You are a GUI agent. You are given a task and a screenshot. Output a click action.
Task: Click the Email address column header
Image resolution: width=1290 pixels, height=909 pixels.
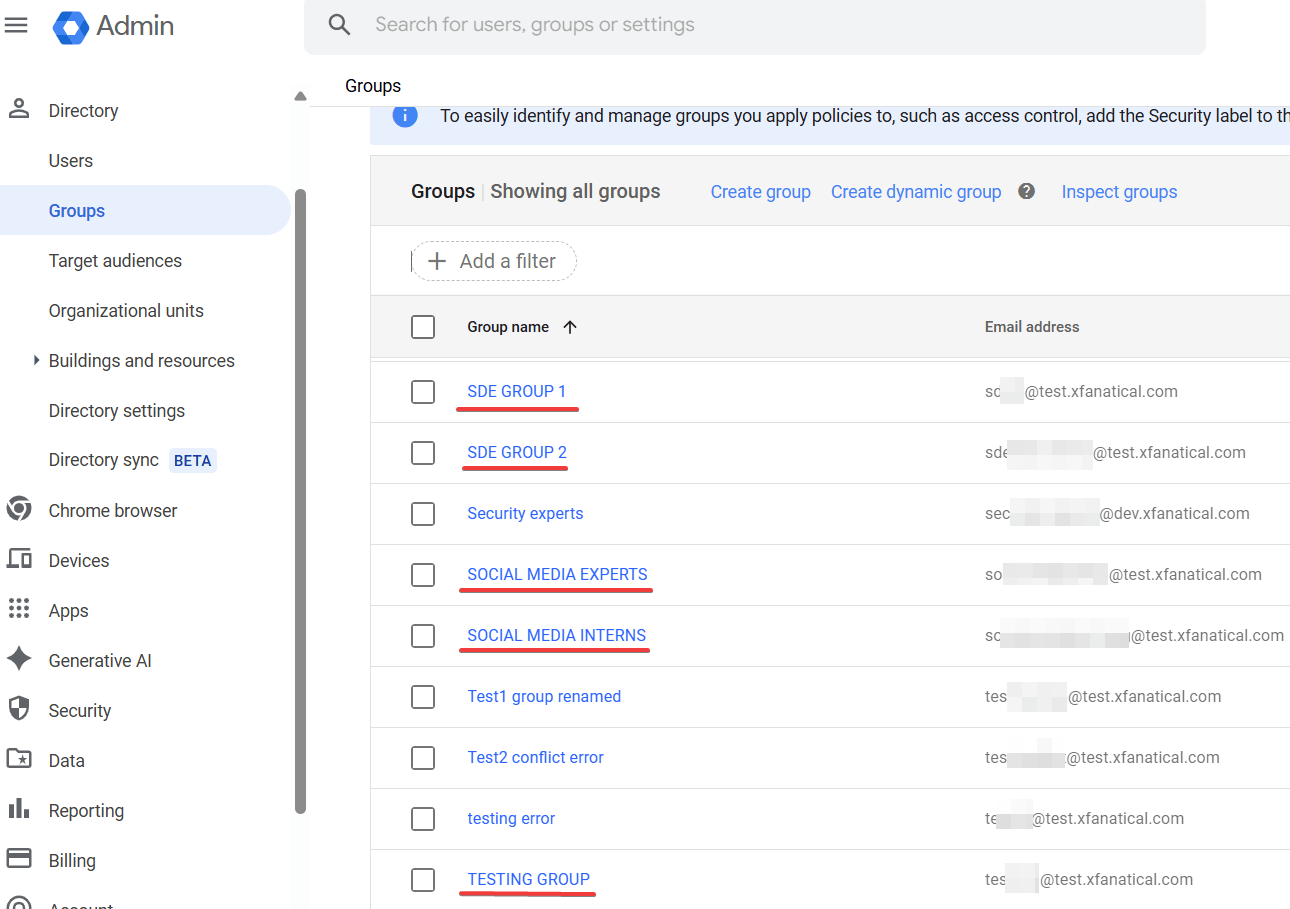pyautogui.click(x=1032, y=327)
